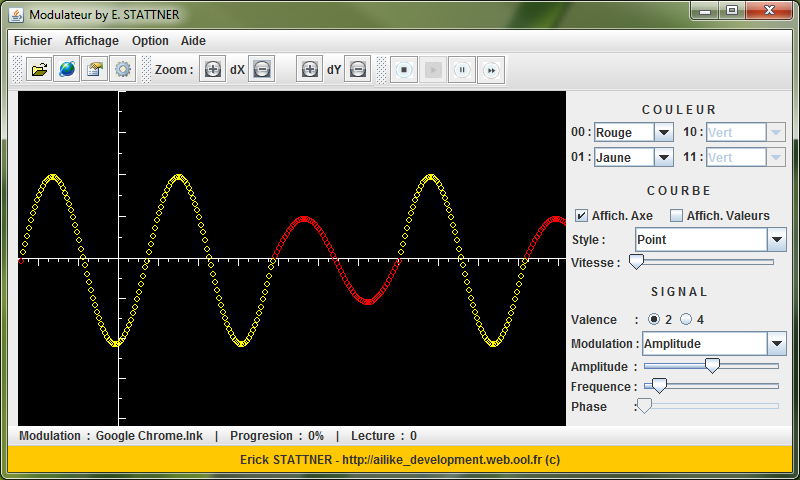Toggle the Affich. Axe checkbox
This screenshot has width=800, height=480.
[581, 216]
